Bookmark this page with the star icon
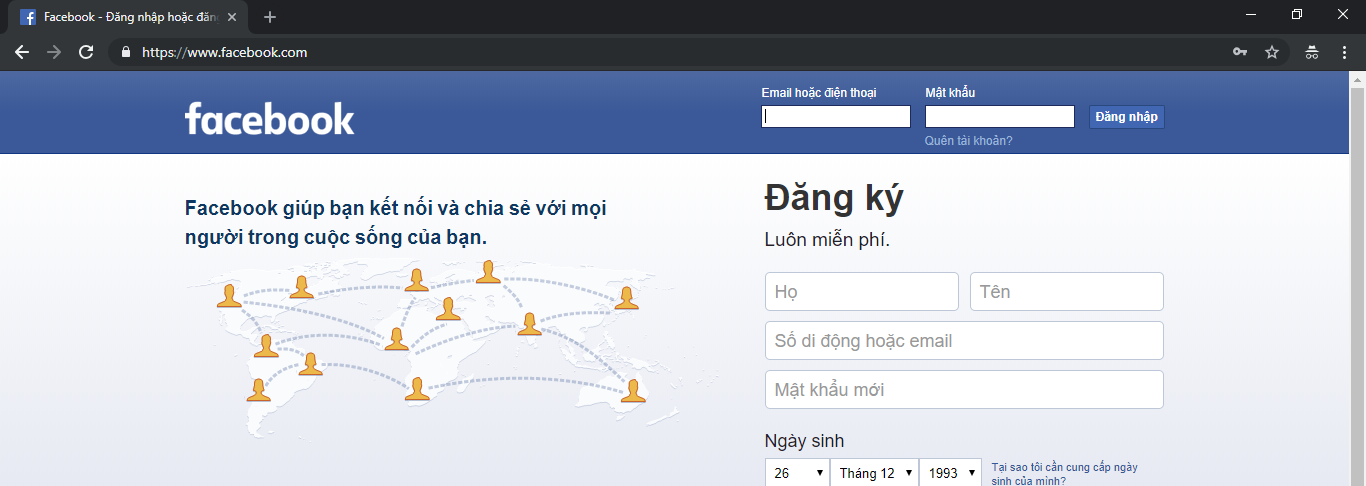The width and height of the screenshot is (1366, 486). pyautogui.click(x=1272, y=52)
